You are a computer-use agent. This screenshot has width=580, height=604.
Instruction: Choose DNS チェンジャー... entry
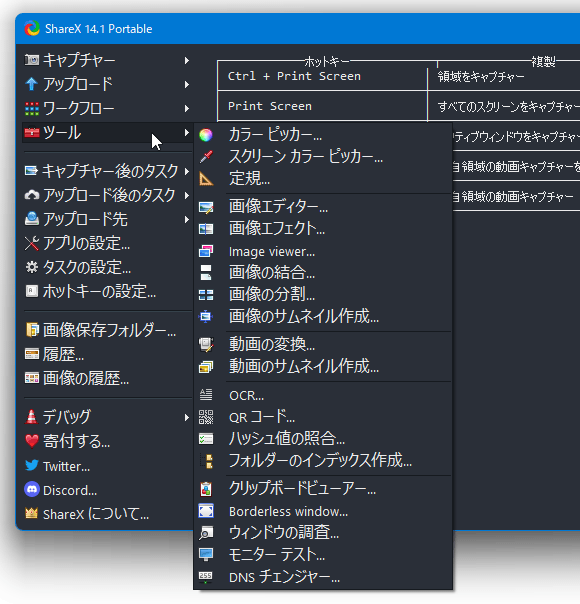coord(323,577)
